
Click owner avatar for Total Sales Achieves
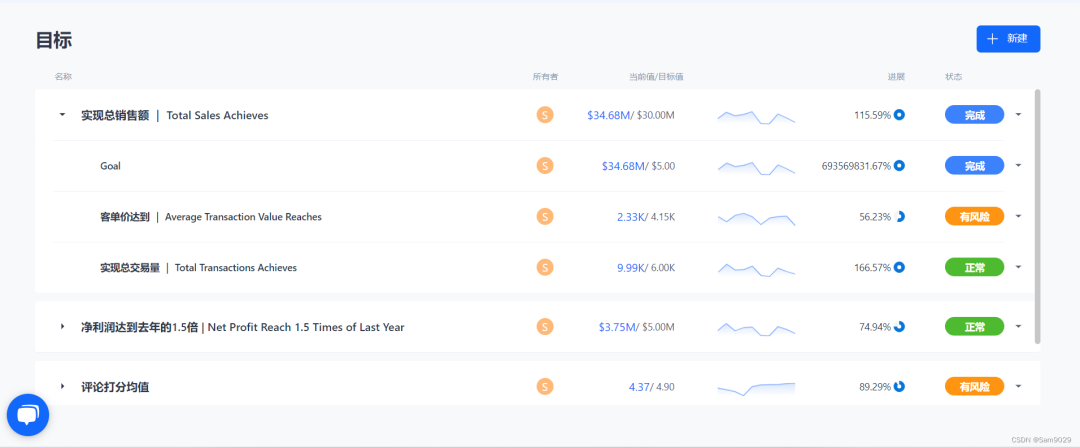coord(545,115)
